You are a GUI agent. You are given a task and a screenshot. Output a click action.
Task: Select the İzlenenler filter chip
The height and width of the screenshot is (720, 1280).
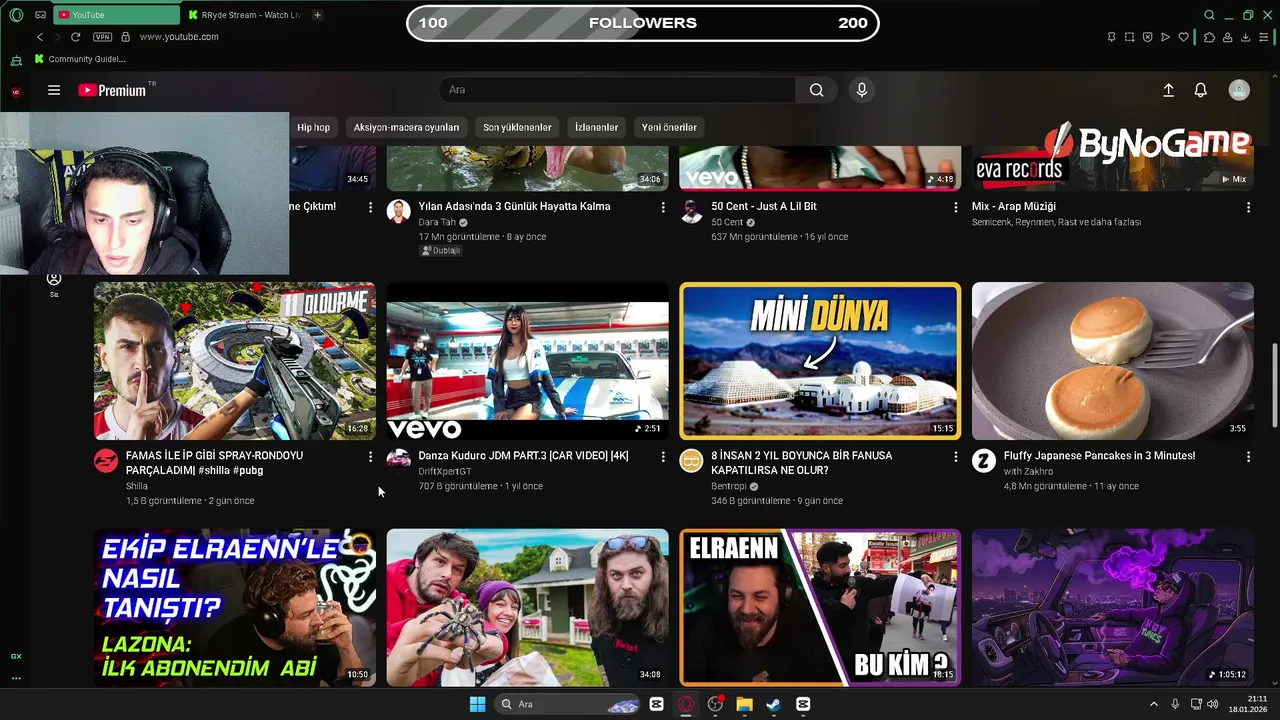coord(596,127)
